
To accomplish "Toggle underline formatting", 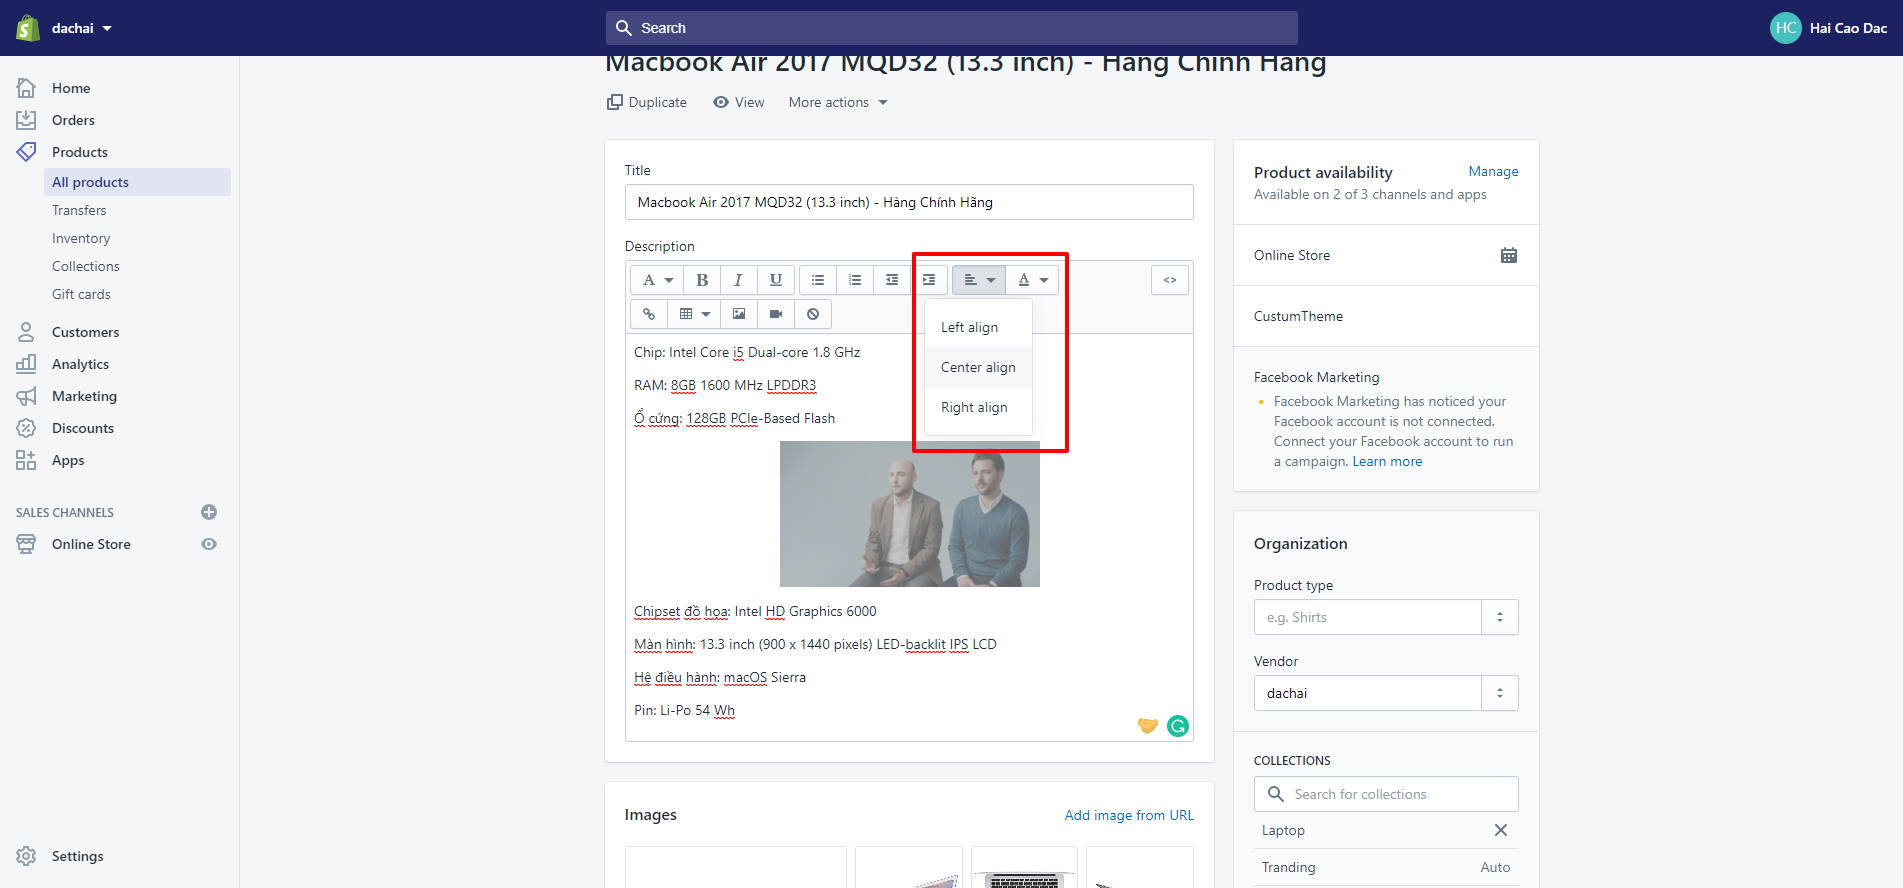I will (x=775, y=280).
